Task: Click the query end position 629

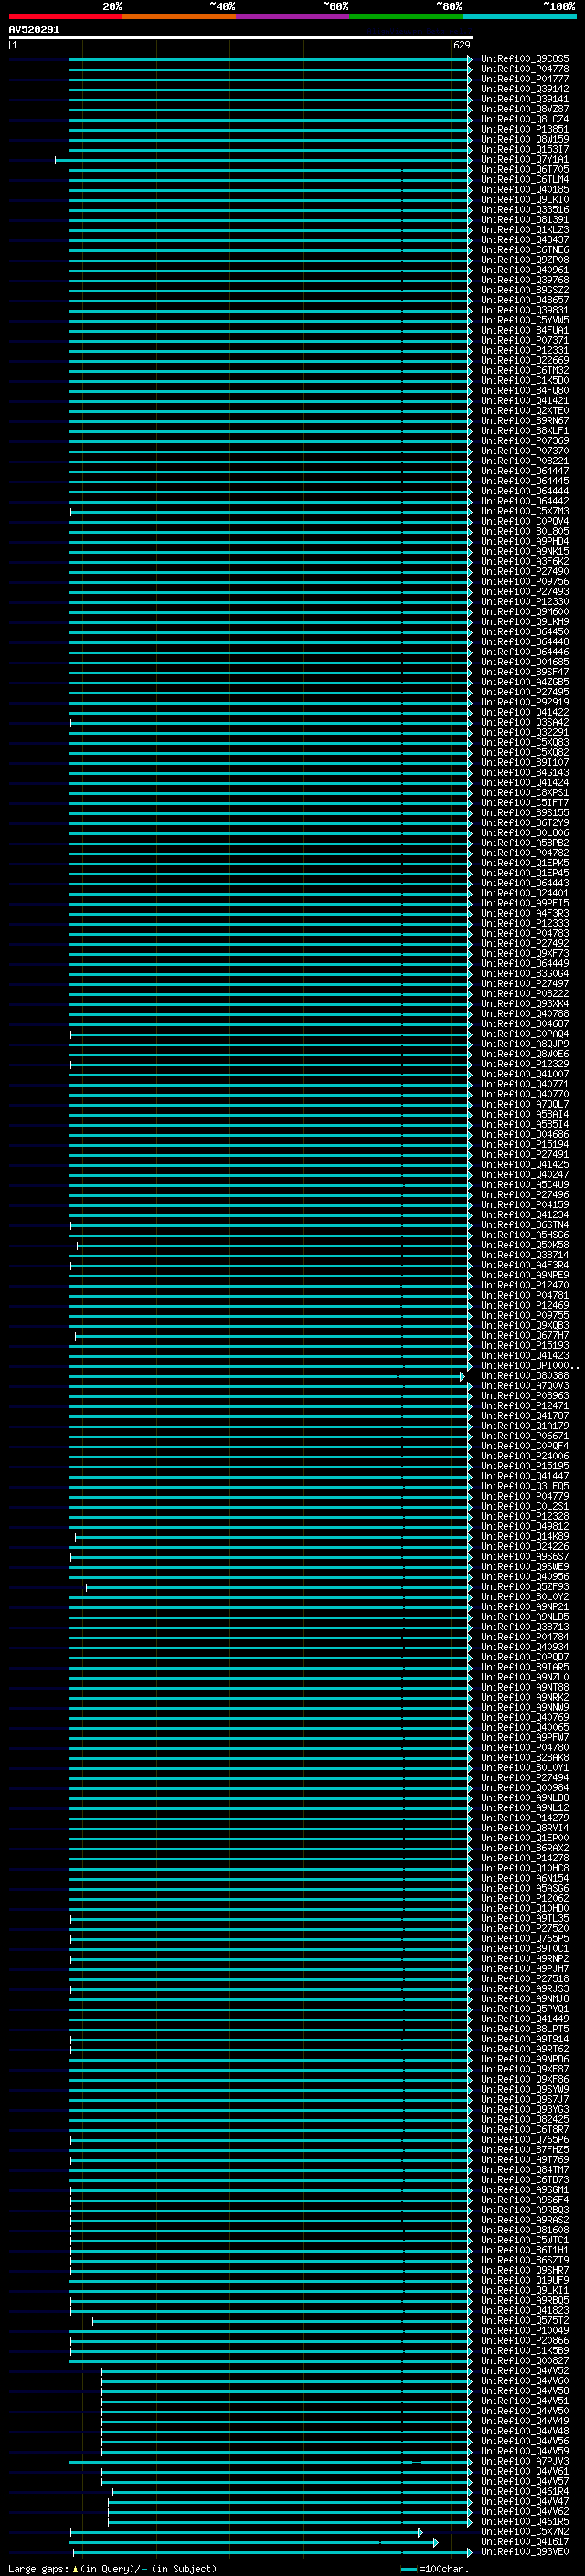Action: click(x=462, y=45)
